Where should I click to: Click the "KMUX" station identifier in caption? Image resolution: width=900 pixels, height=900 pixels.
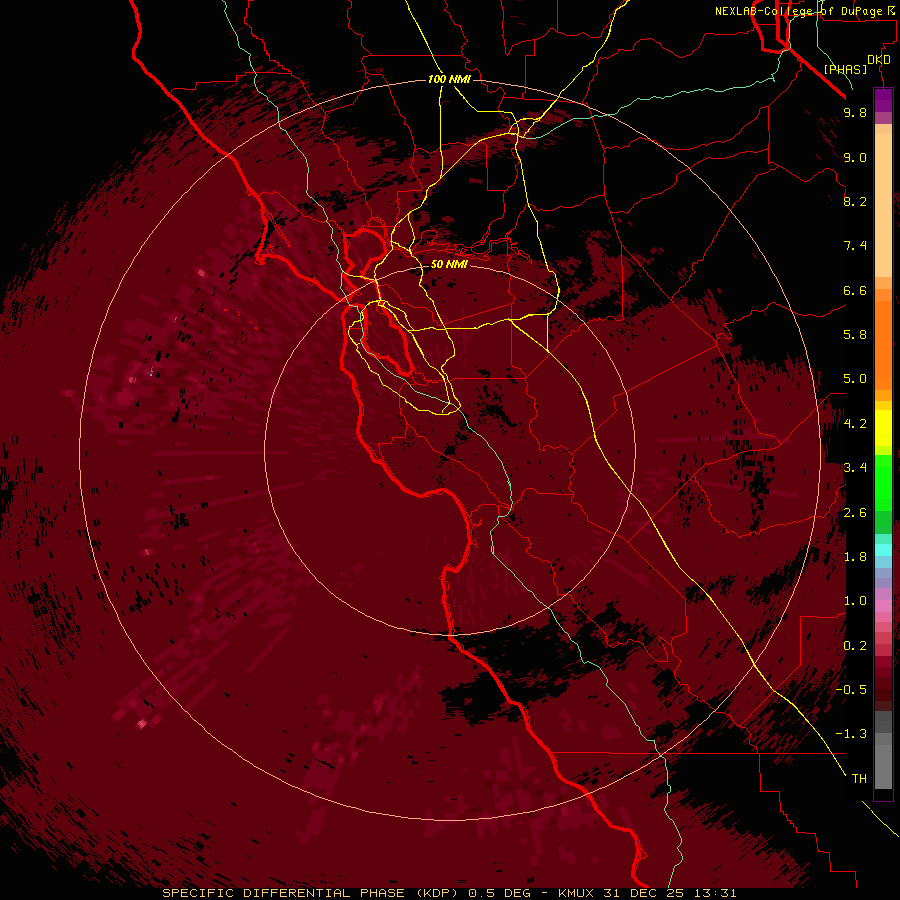click(578, 893)
